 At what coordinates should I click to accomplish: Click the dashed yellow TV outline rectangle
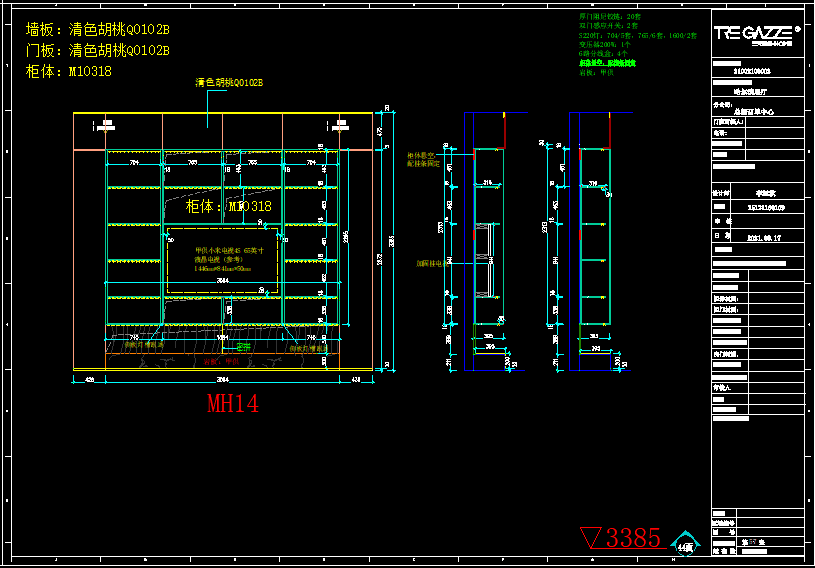(222, 260)
